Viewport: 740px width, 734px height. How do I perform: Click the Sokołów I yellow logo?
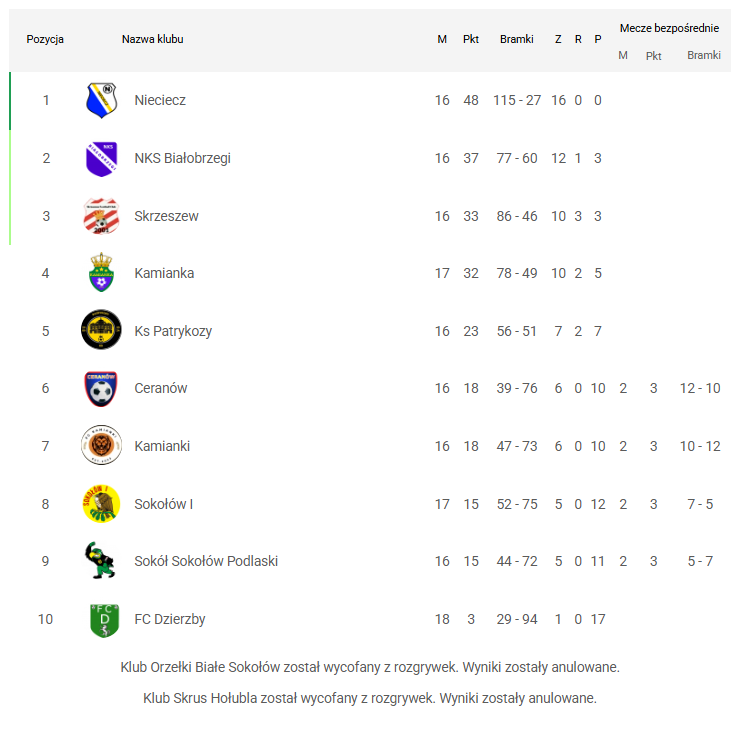click(x=101, y=504)
